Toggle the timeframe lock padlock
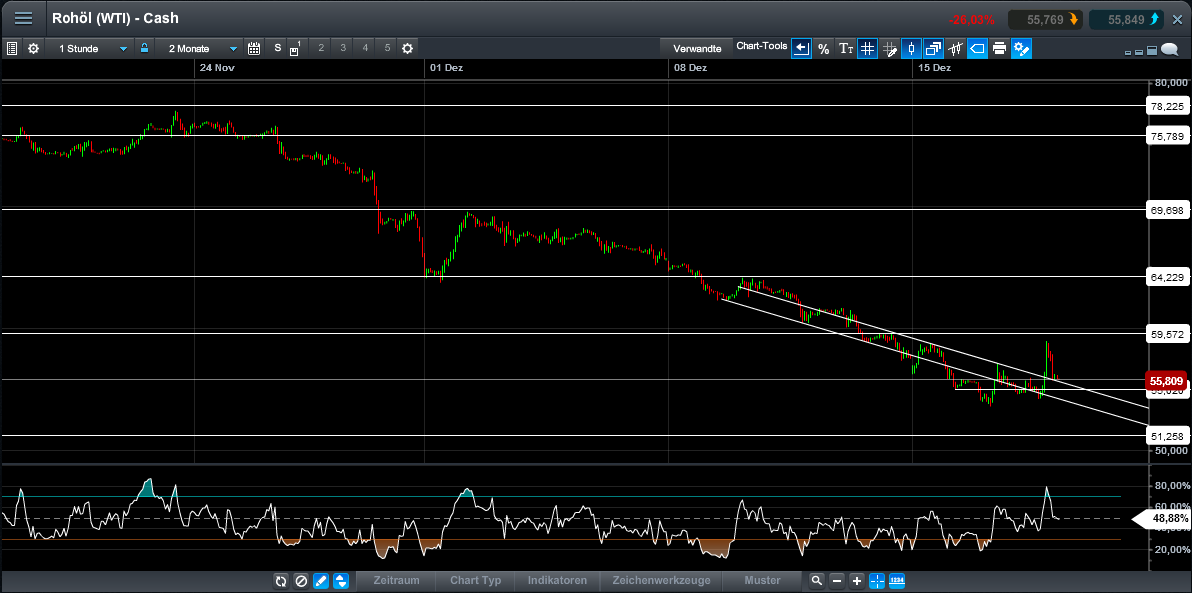Image resolution: width=1192 pixels, height=593 pixels. pyautogui.click(x=146, y=48)
